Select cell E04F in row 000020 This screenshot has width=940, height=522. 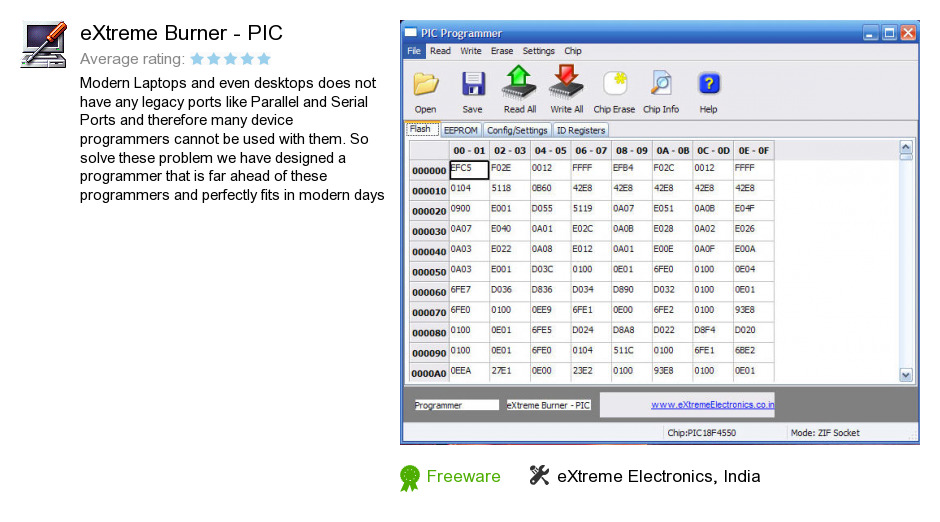pyautogui.click(x=754, y=211)
